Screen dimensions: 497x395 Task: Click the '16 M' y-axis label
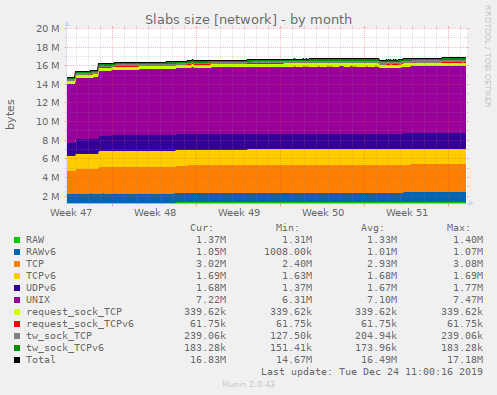point(48,66)
